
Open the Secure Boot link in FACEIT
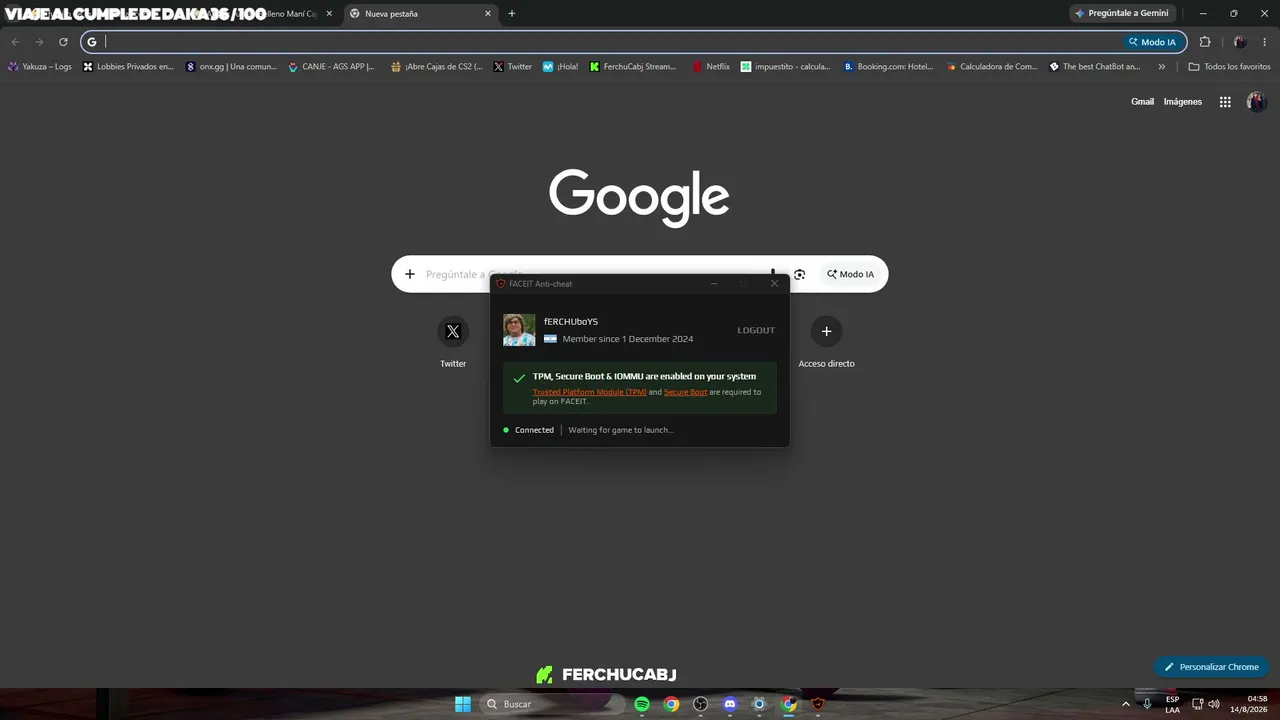click(685, 392)
